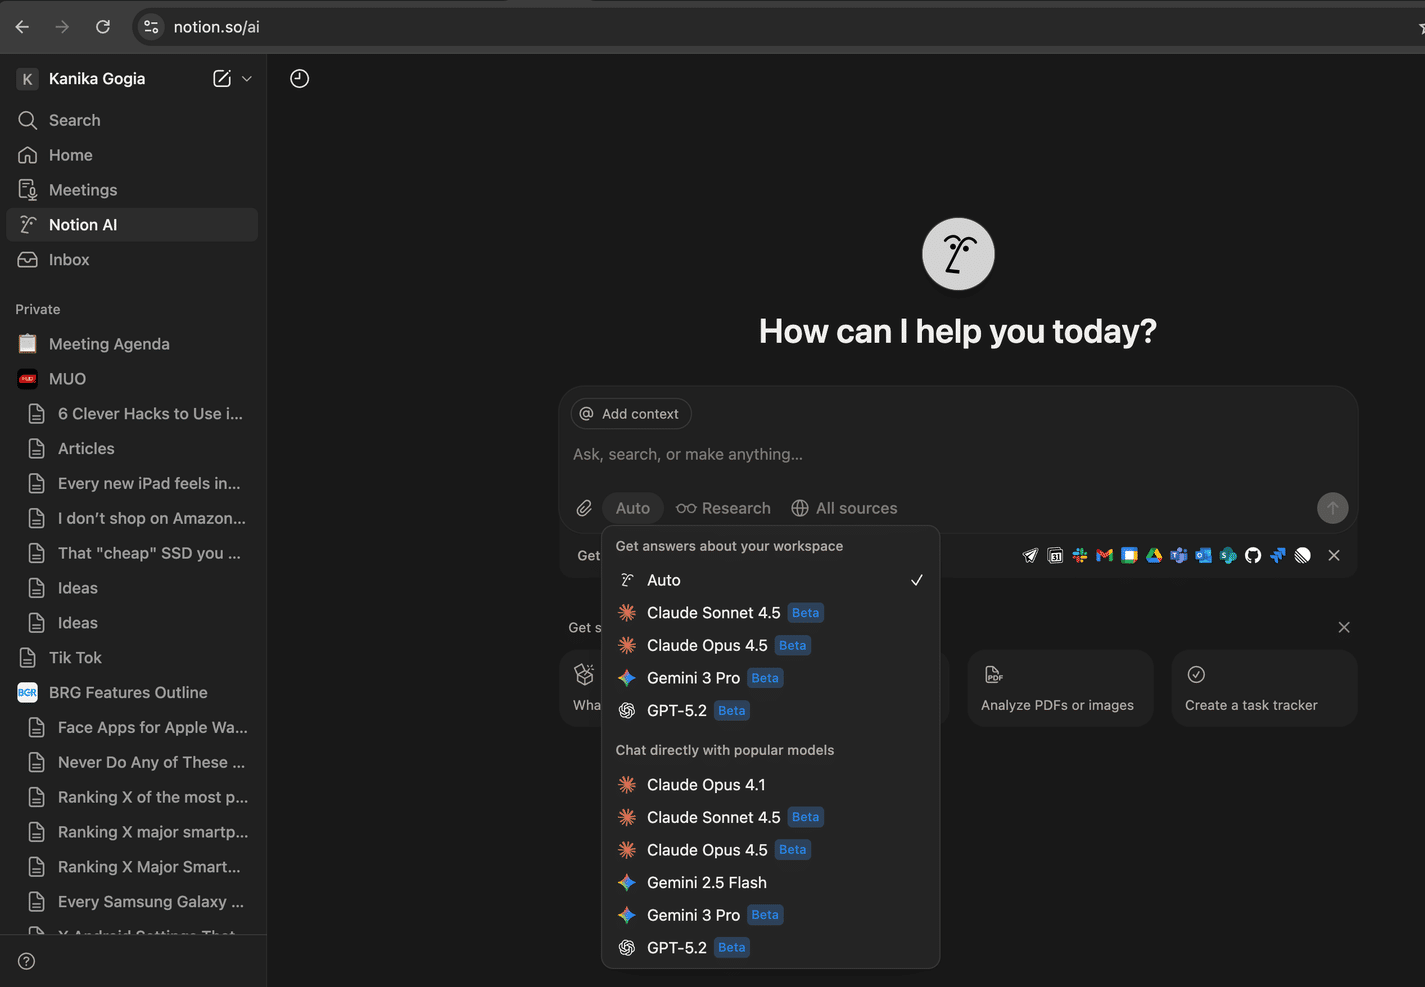Click the Microsoft Teams connector icon
This screenshot has width=1425, height=987.
(x=1179, y=555)
